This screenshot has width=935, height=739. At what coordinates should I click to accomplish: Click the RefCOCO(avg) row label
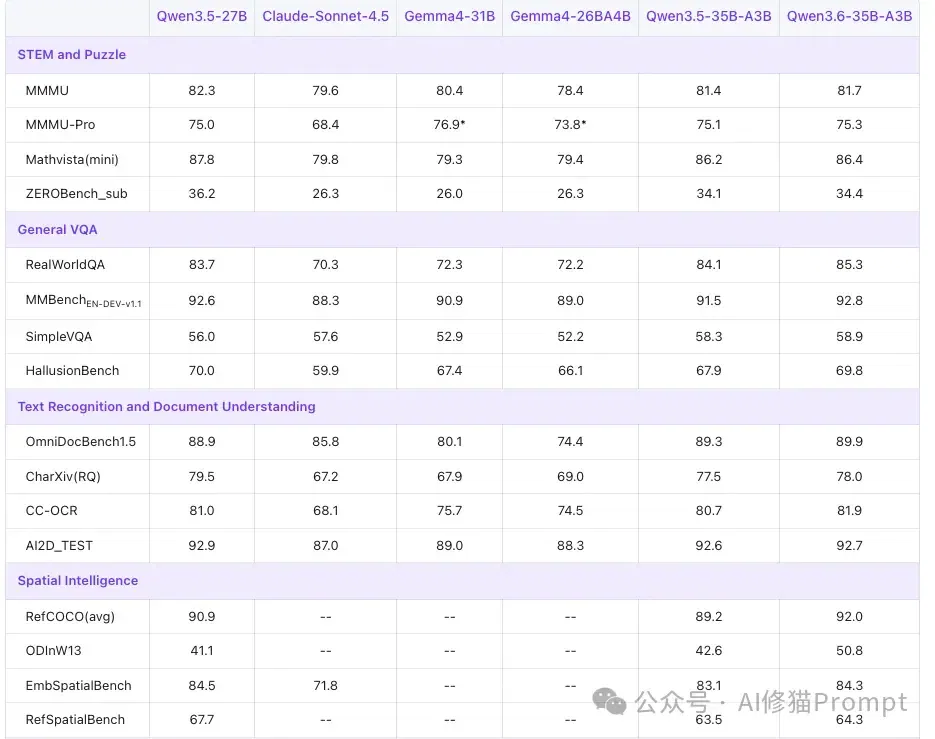pos(70,617)
